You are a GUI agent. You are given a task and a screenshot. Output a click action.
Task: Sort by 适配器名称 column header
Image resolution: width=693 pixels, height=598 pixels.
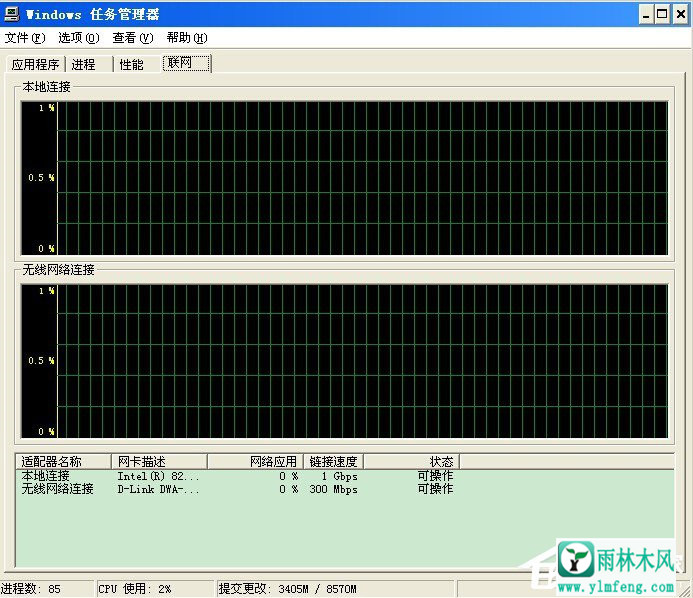pyautogui.click(x=63, y=462)
